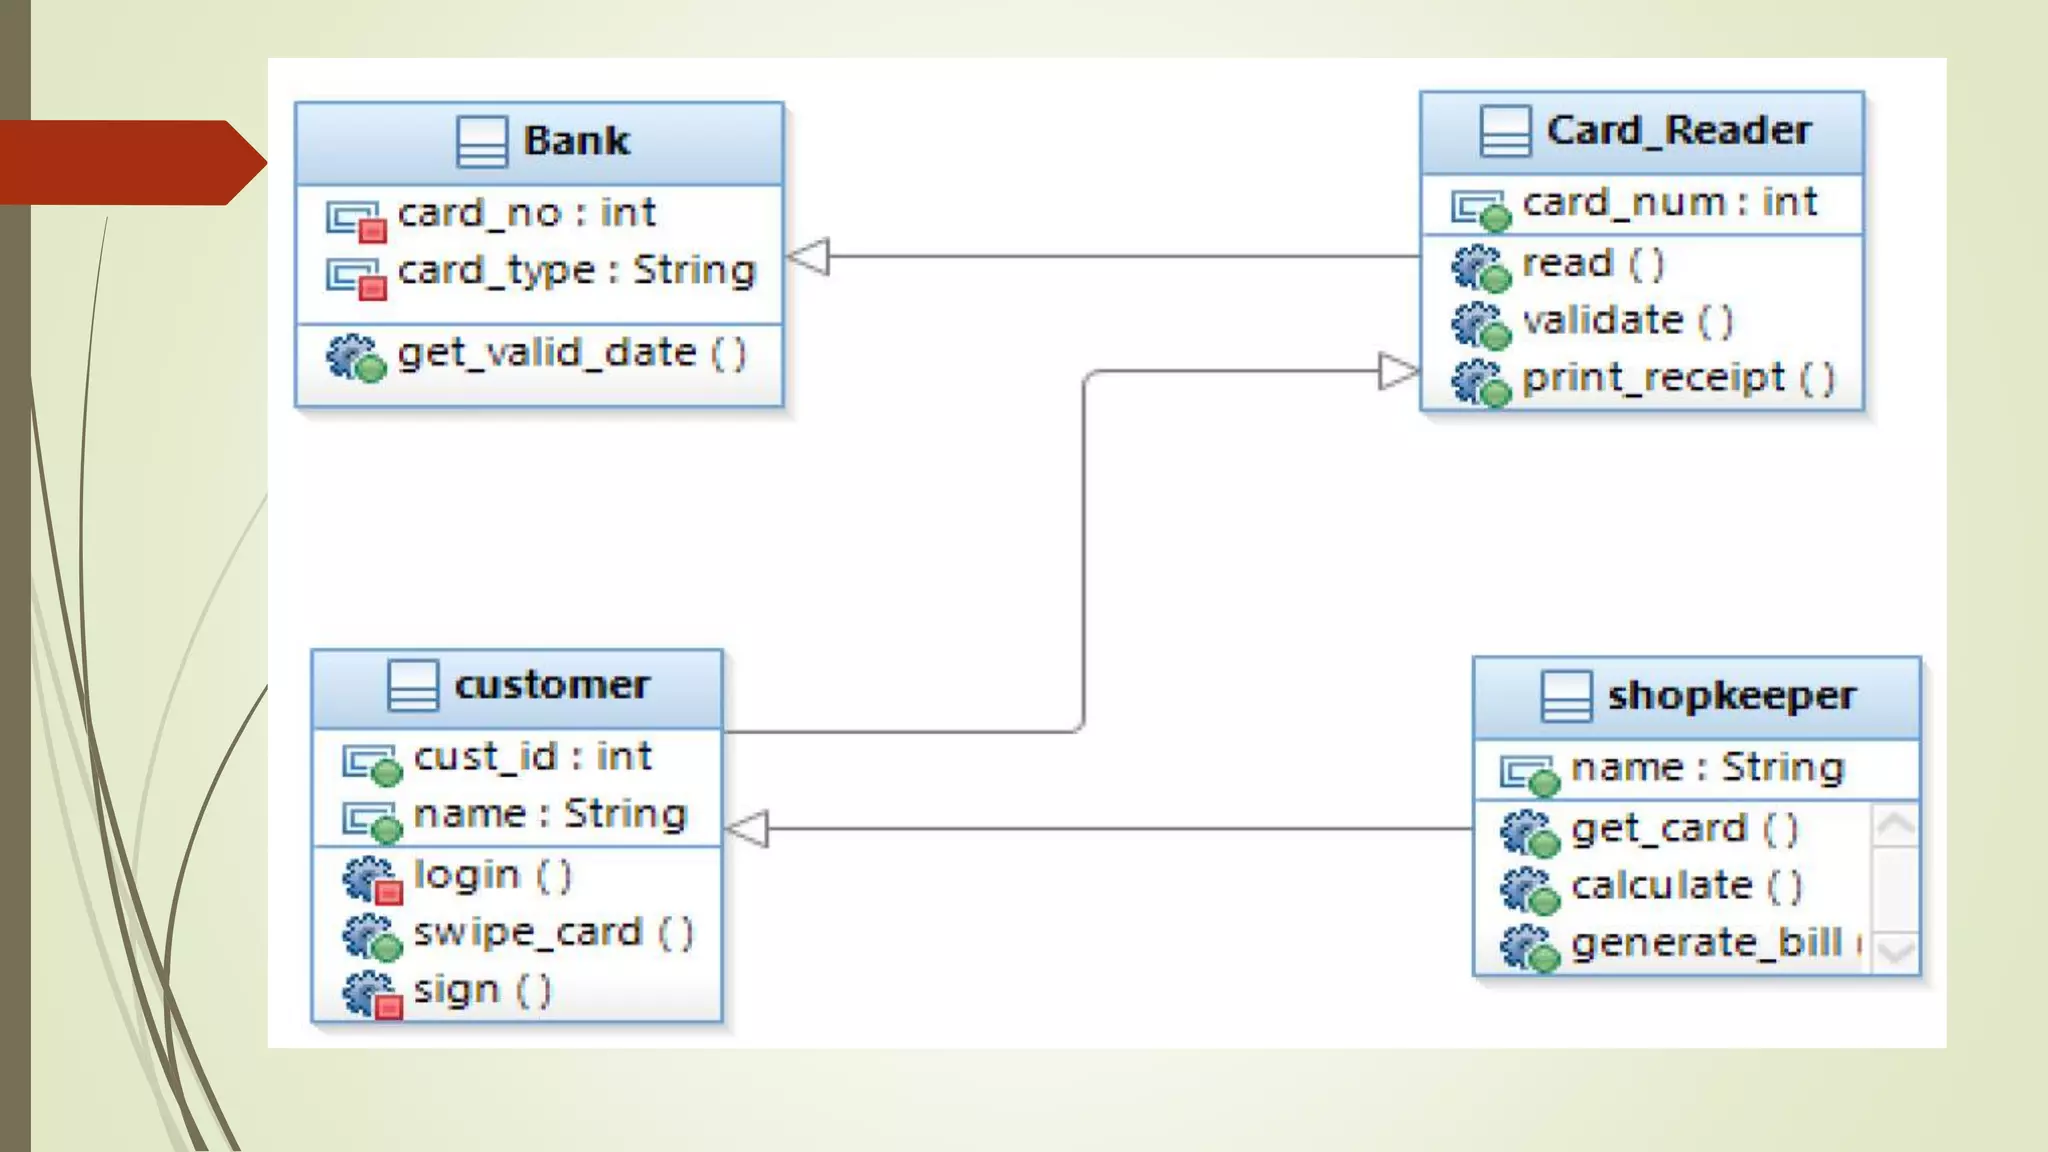Select the calculate () operation
The height and width of the screenshot is (1152, 2048).
tap(1686, 886)
